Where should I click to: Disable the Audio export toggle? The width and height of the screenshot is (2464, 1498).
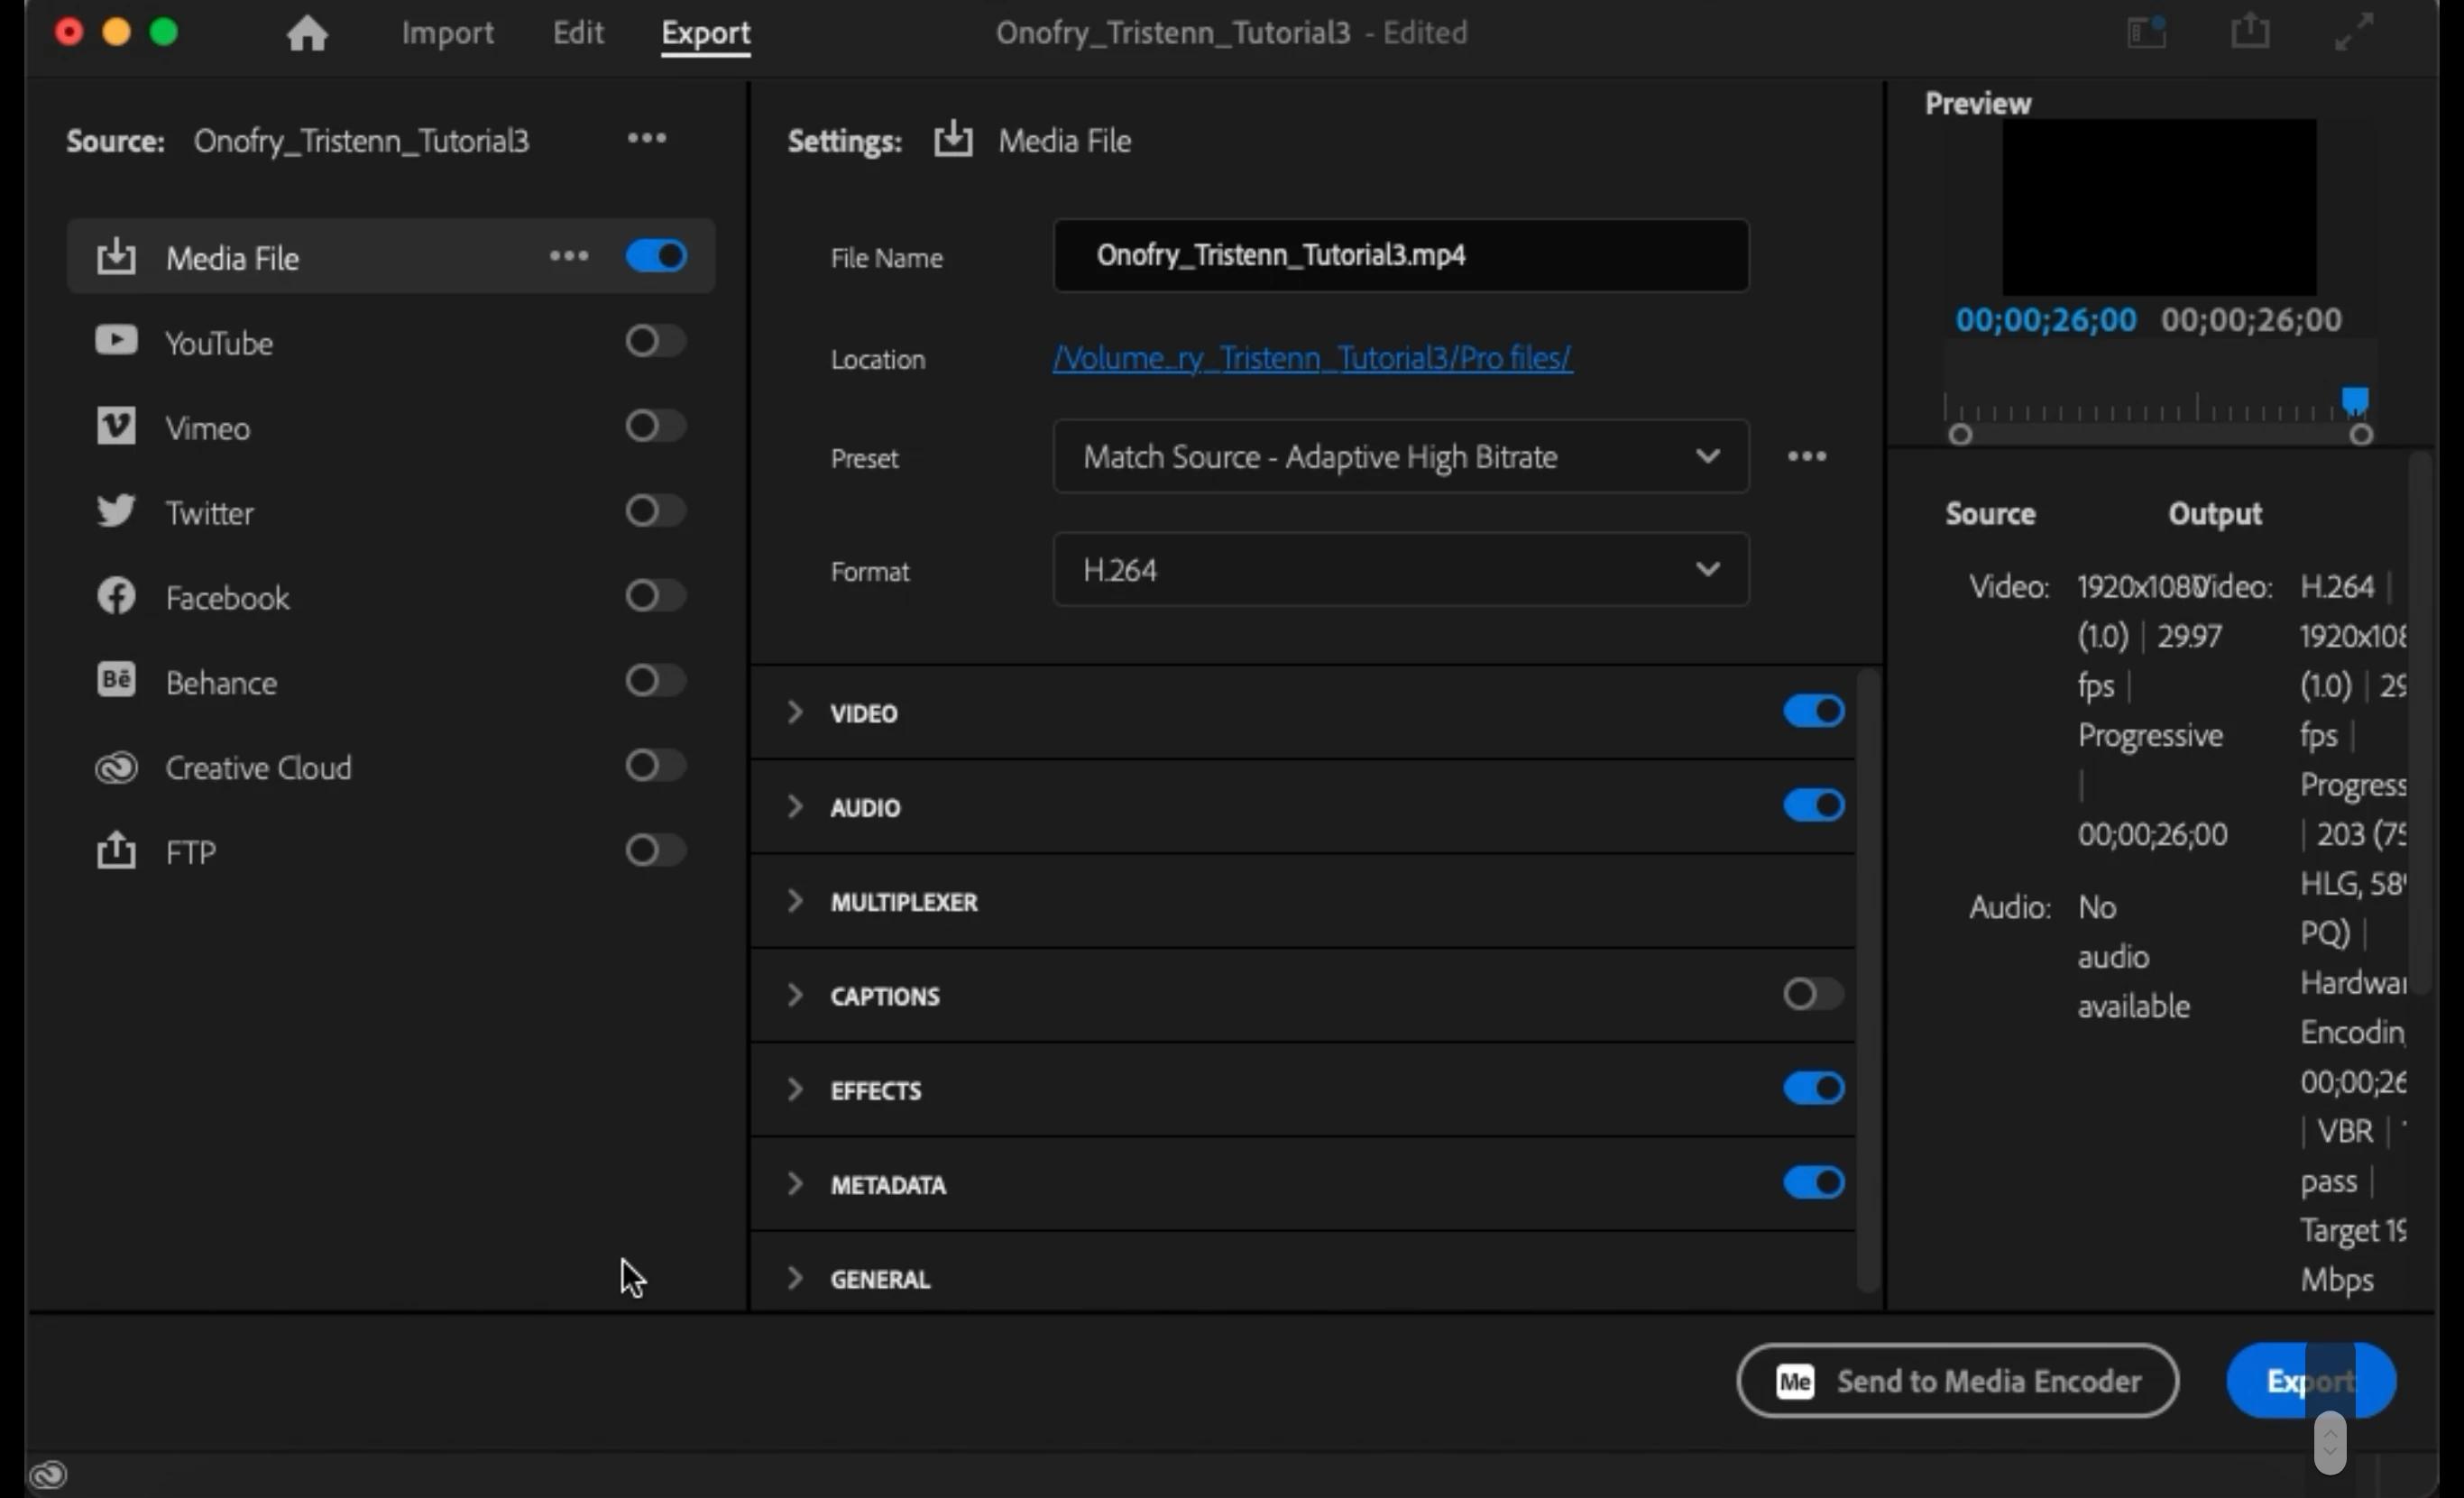click(1812, 806)
